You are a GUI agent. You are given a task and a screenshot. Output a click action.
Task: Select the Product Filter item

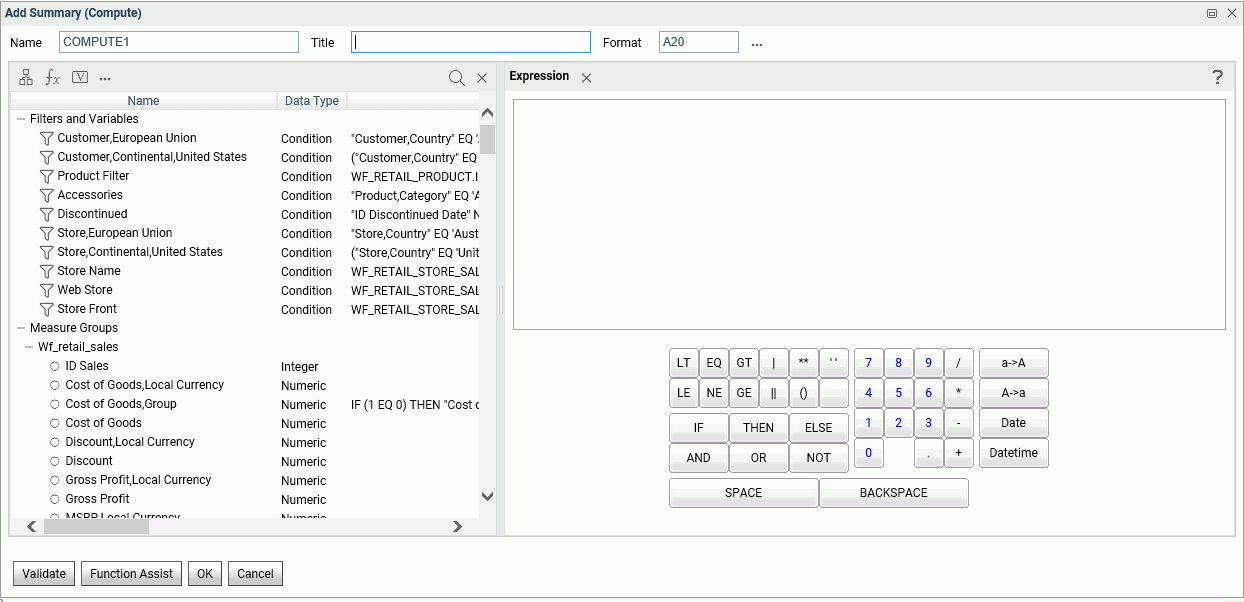click(x=93, y=176)
